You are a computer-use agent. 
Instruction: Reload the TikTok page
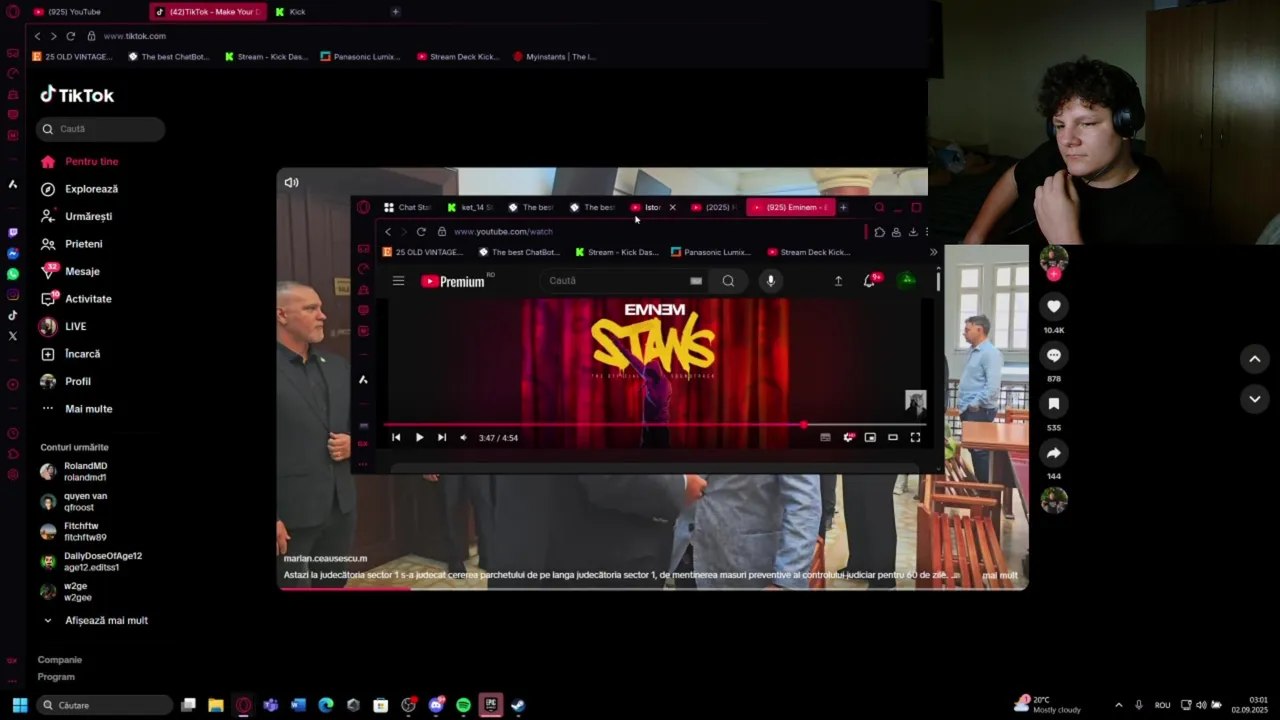[70, 36]
